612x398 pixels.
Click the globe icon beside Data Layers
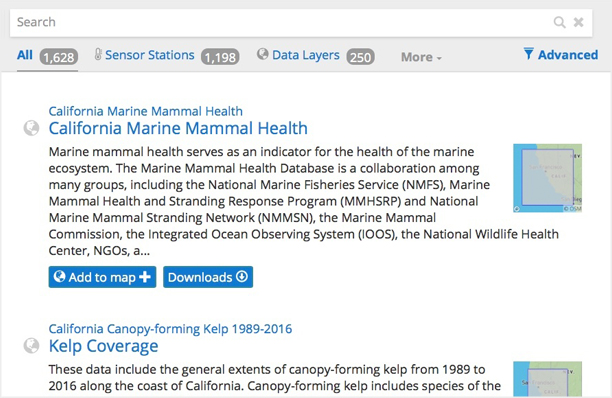tap(263, 54)
